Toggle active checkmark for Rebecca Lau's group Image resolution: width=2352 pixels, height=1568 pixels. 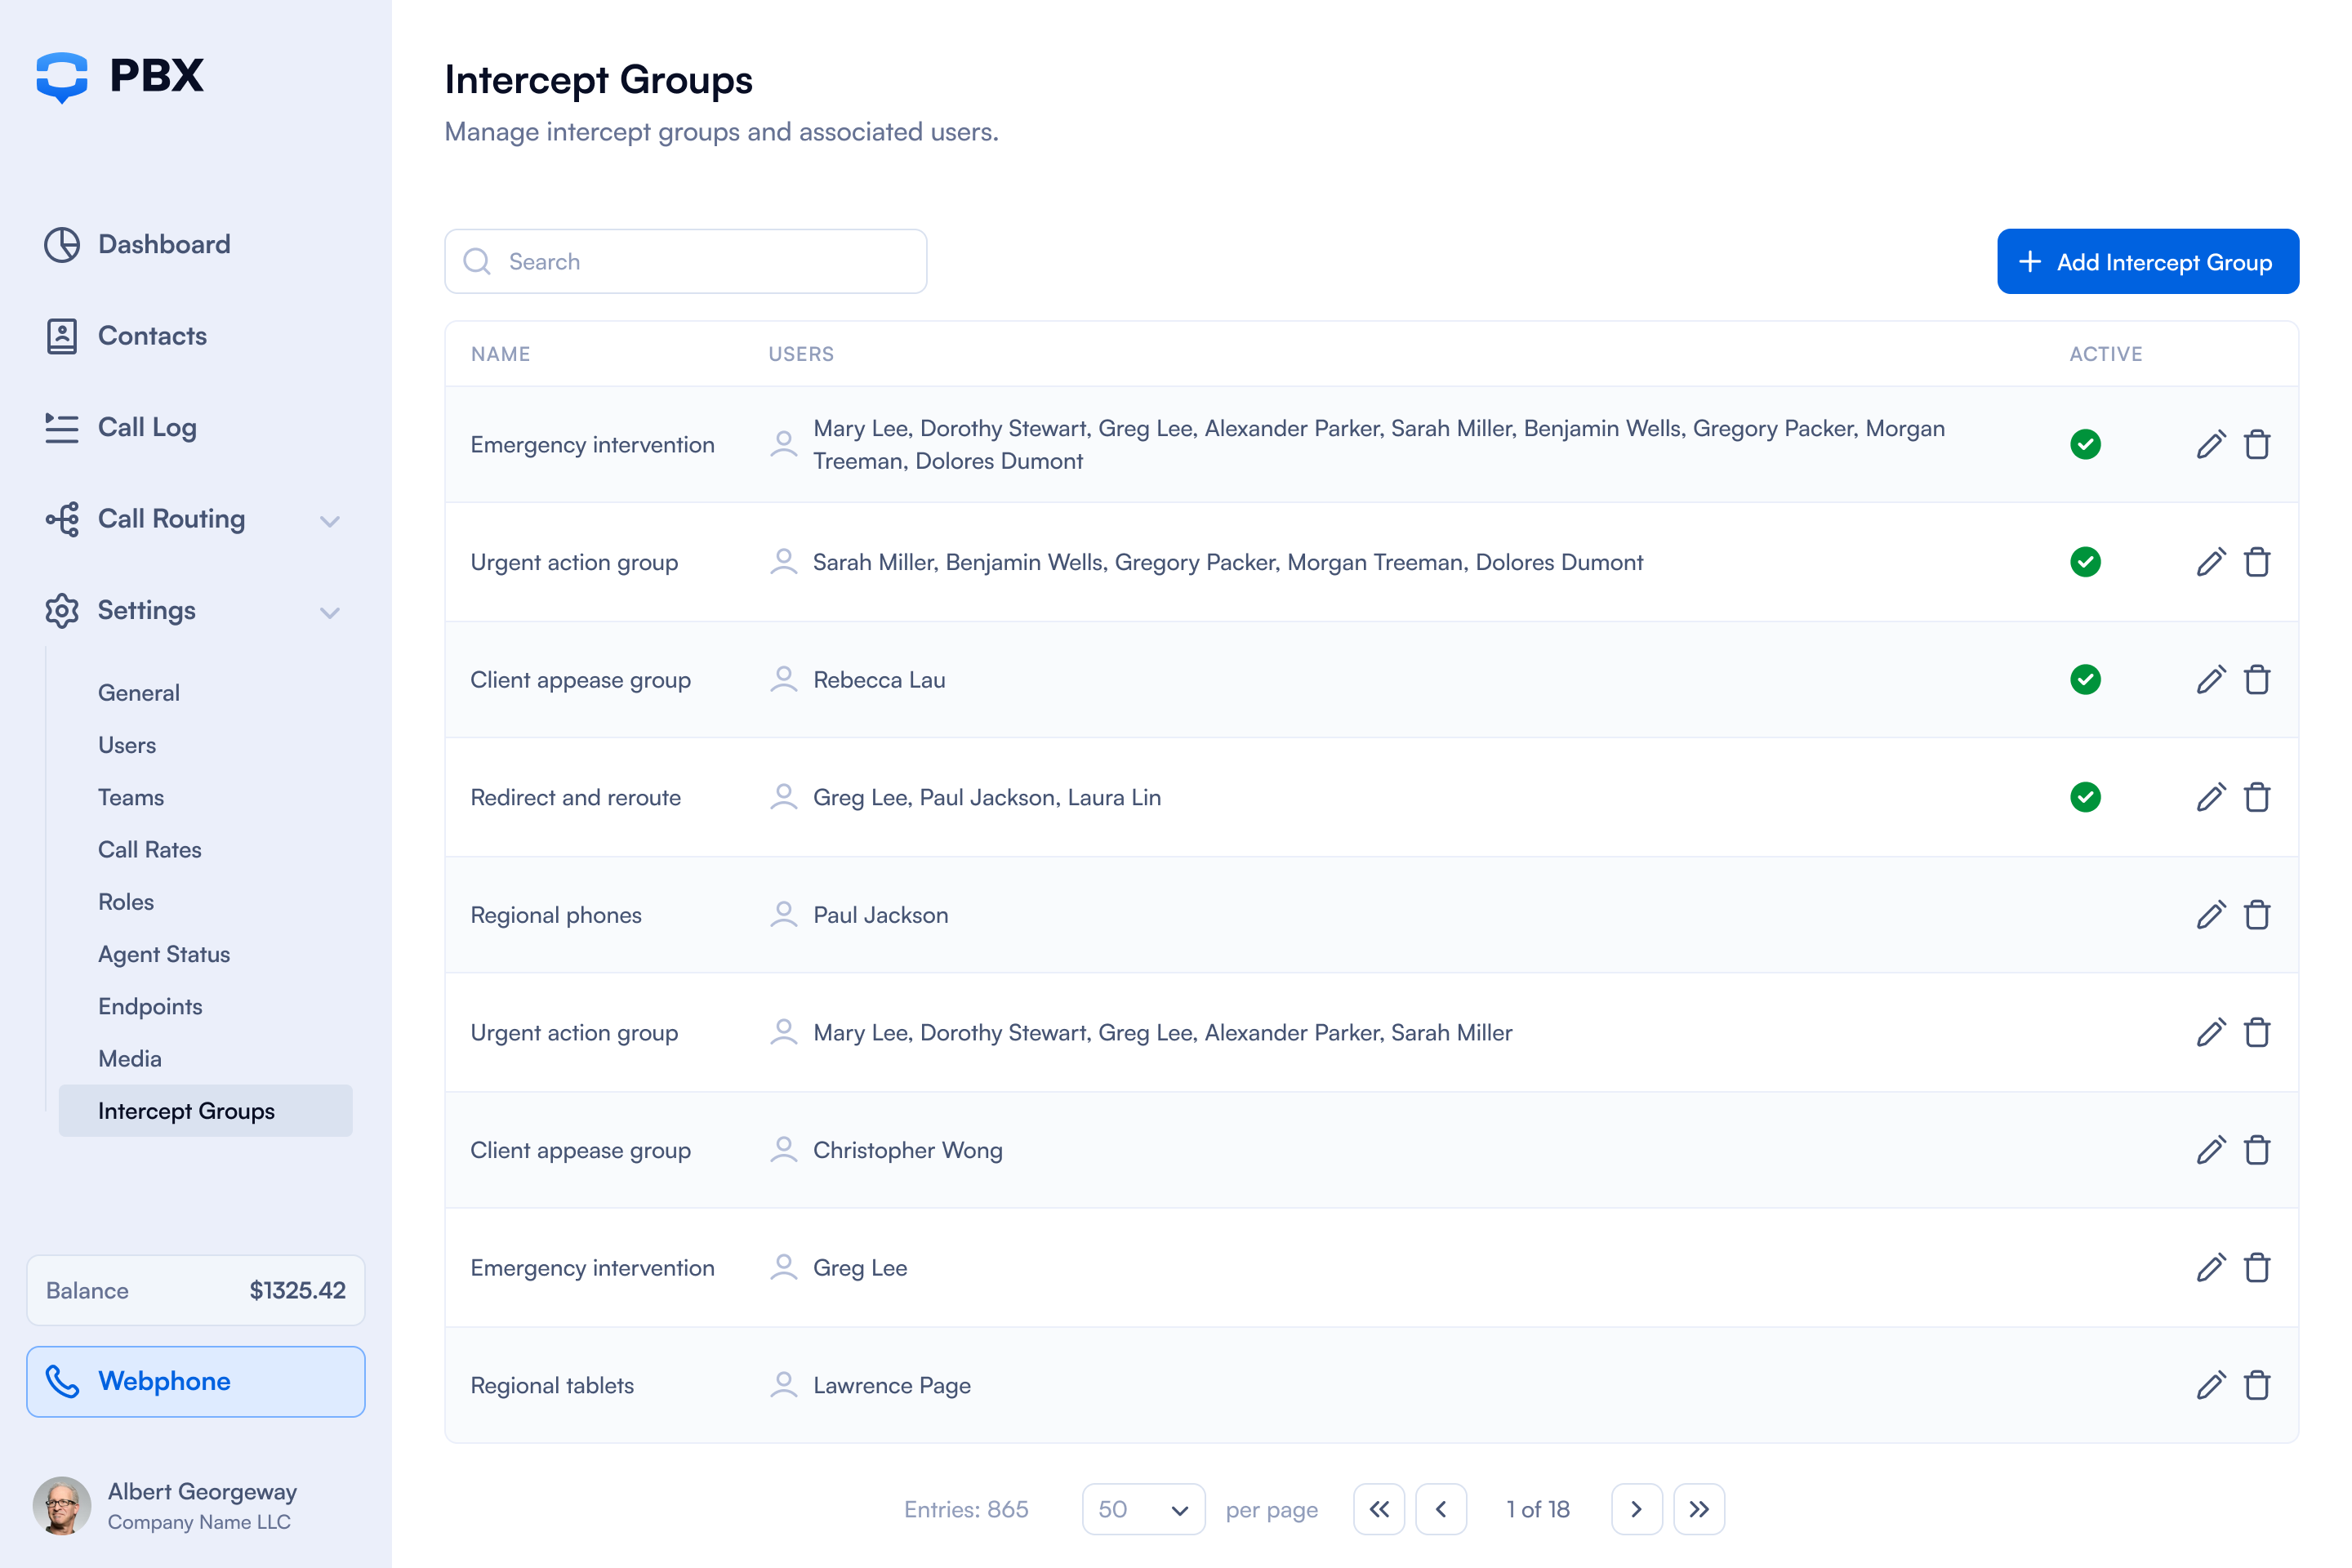2085,680
